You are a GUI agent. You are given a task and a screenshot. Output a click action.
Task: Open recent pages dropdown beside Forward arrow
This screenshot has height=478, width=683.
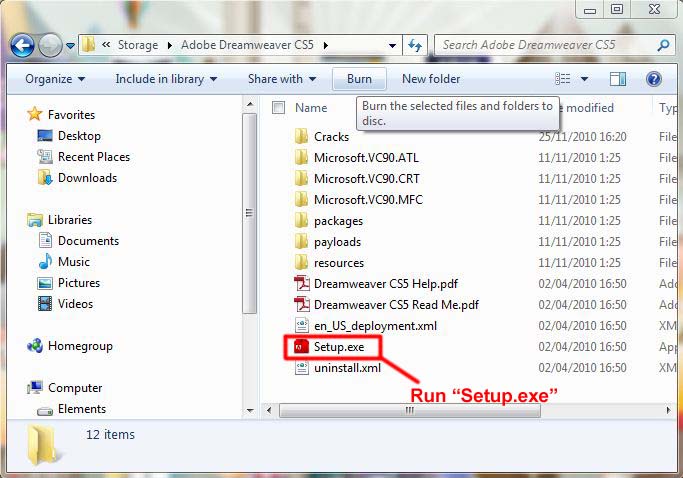coord(70,45)
